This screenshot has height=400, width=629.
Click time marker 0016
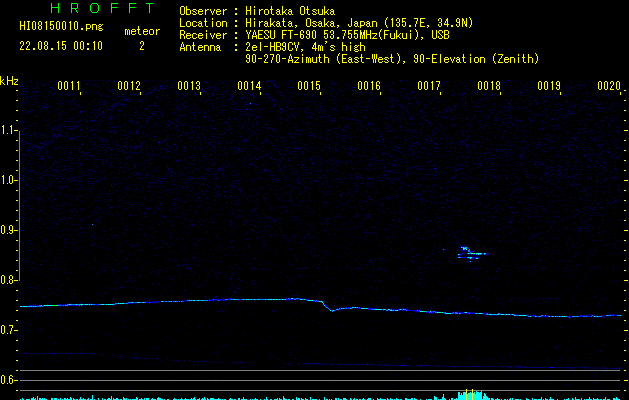369,86
